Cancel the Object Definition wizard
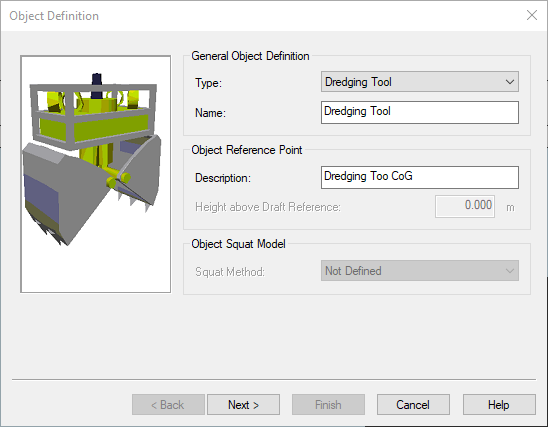The image size is (548, 427). [413, 405]
